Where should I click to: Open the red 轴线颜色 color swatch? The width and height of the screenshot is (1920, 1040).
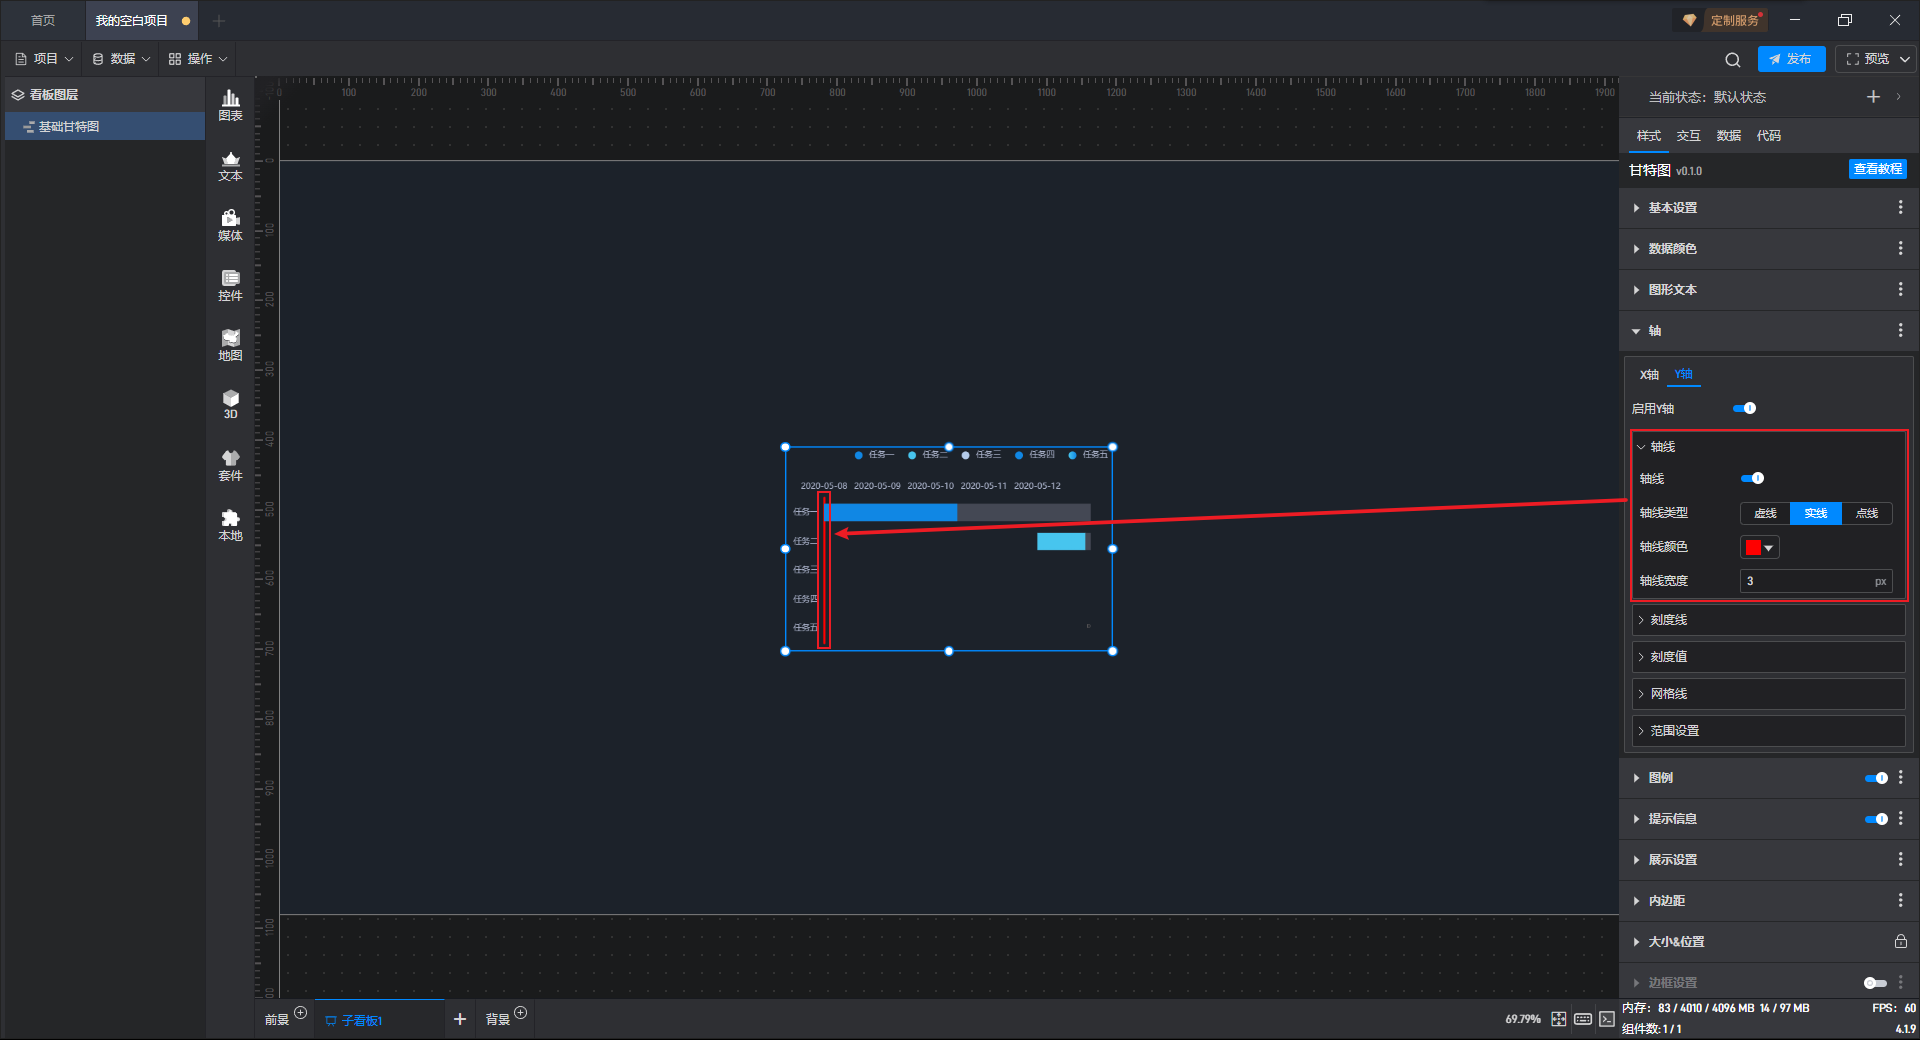coord(1759,547)
